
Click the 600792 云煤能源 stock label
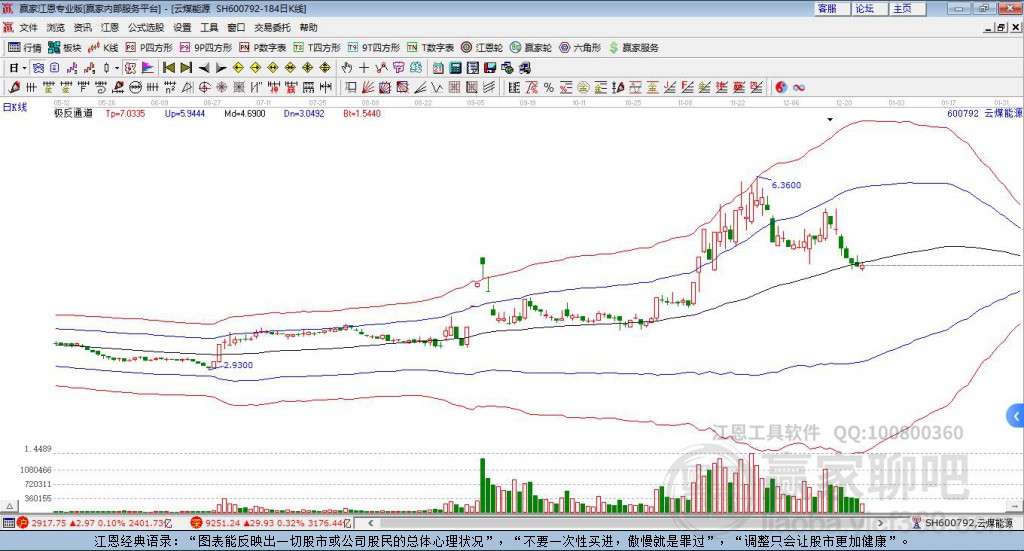[984, 113]
